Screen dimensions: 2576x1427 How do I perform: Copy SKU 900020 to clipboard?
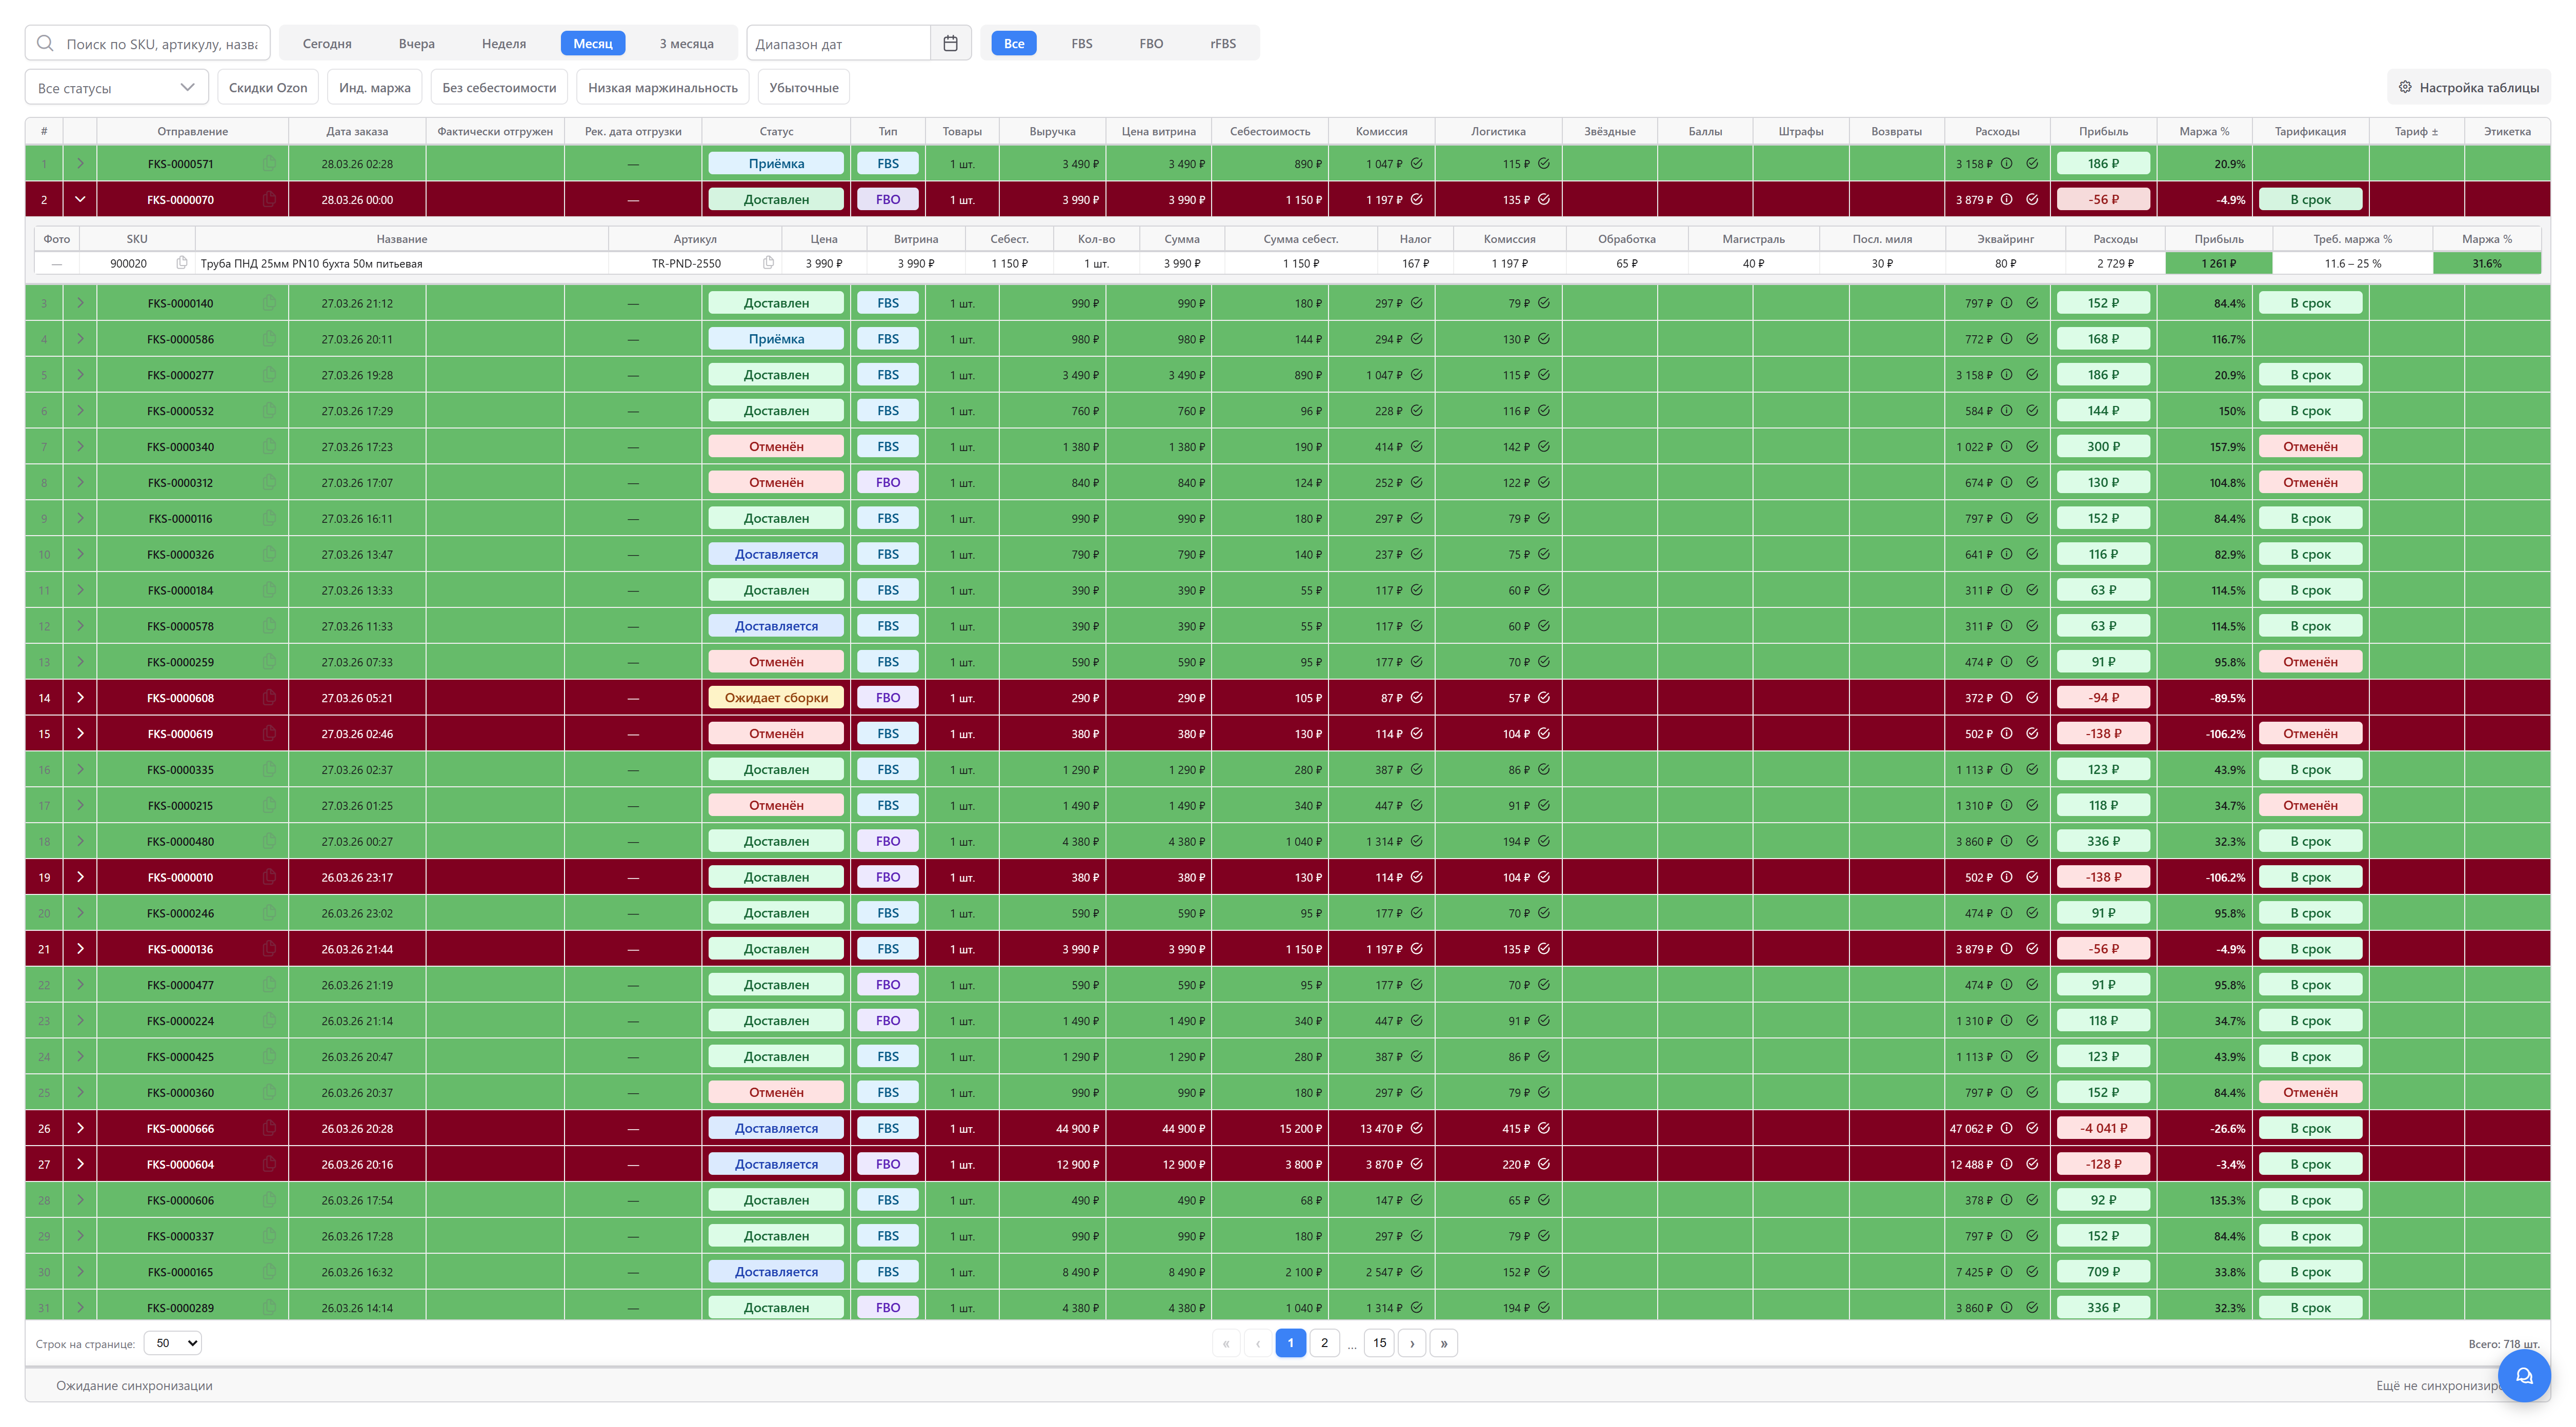point(181,263)
